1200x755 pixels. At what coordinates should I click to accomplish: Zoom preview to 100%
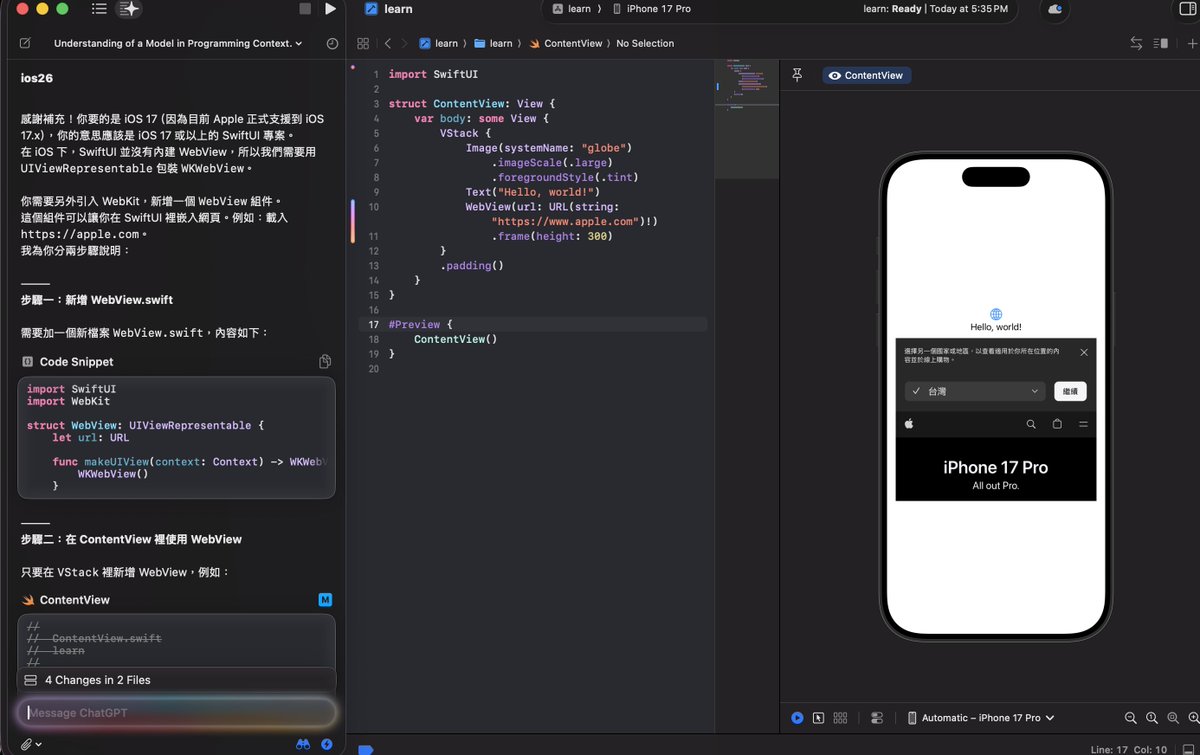point(1152,718)
